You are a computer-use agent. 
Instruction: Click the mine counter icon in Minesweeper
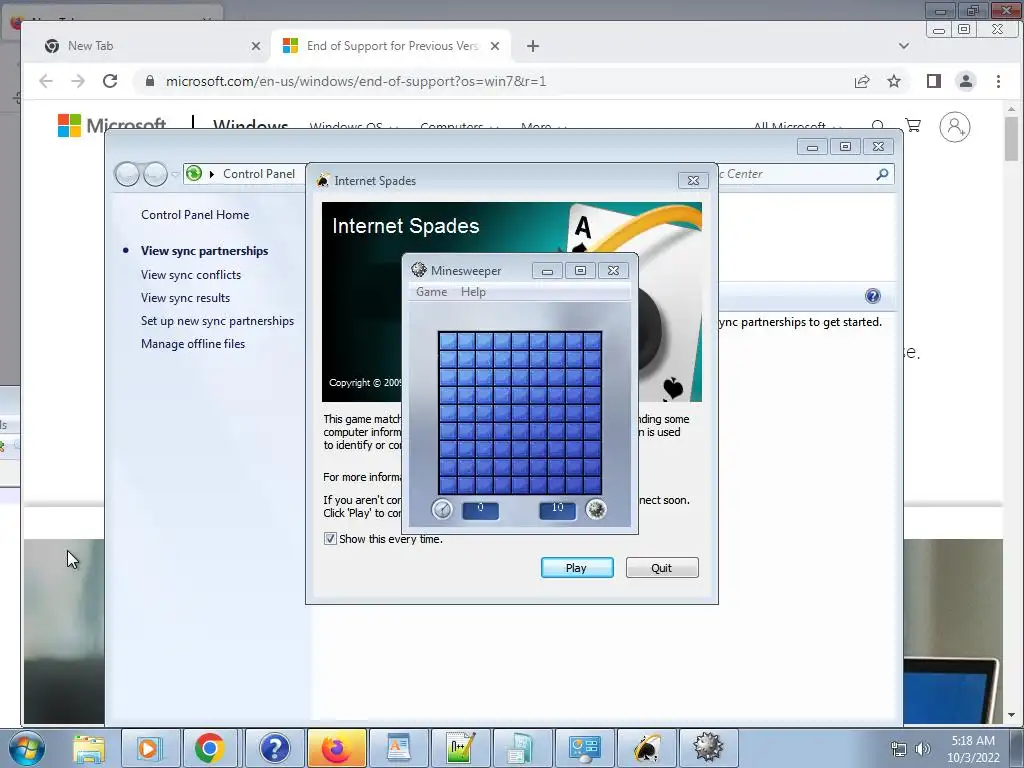[x=596, y=509]
